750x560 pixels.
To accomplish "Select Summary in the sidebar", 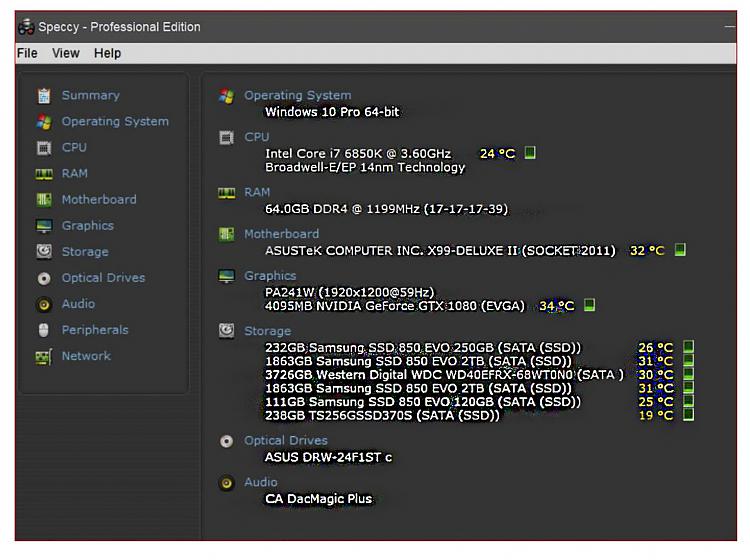I will [91, 95].
